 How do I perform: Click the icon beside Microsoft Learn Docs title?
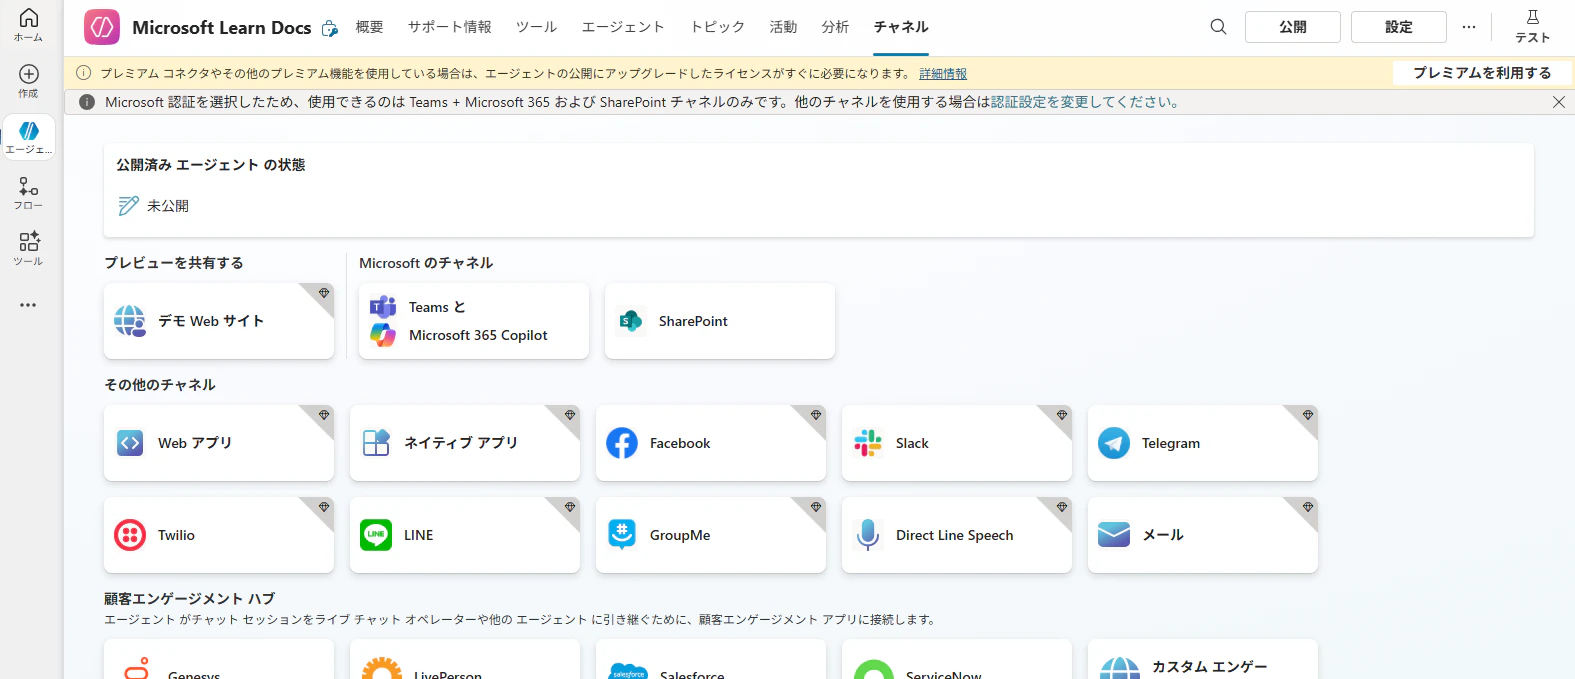click(329, 29)
